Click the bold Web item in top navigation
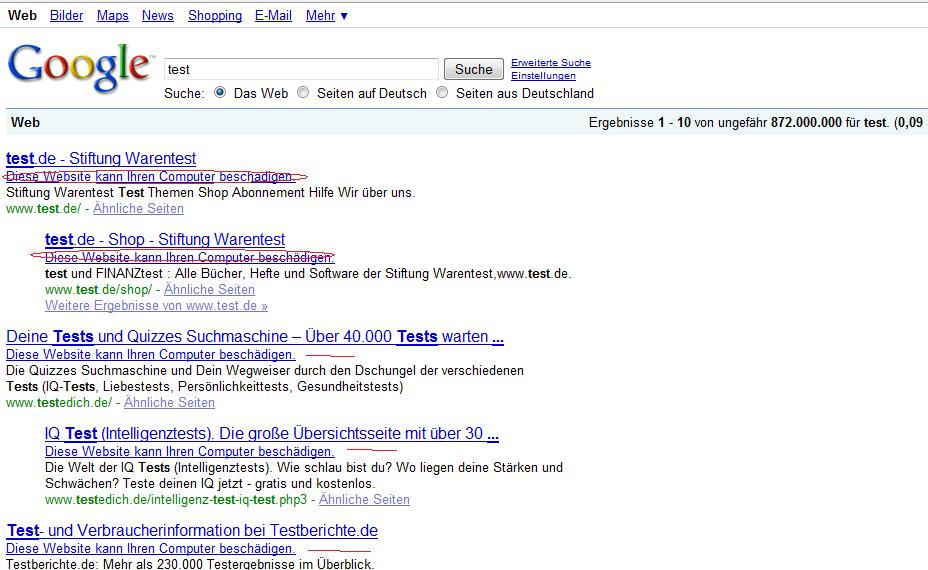Image resolution: width=928 pixels, height=570 pixels. coord(22,16)
